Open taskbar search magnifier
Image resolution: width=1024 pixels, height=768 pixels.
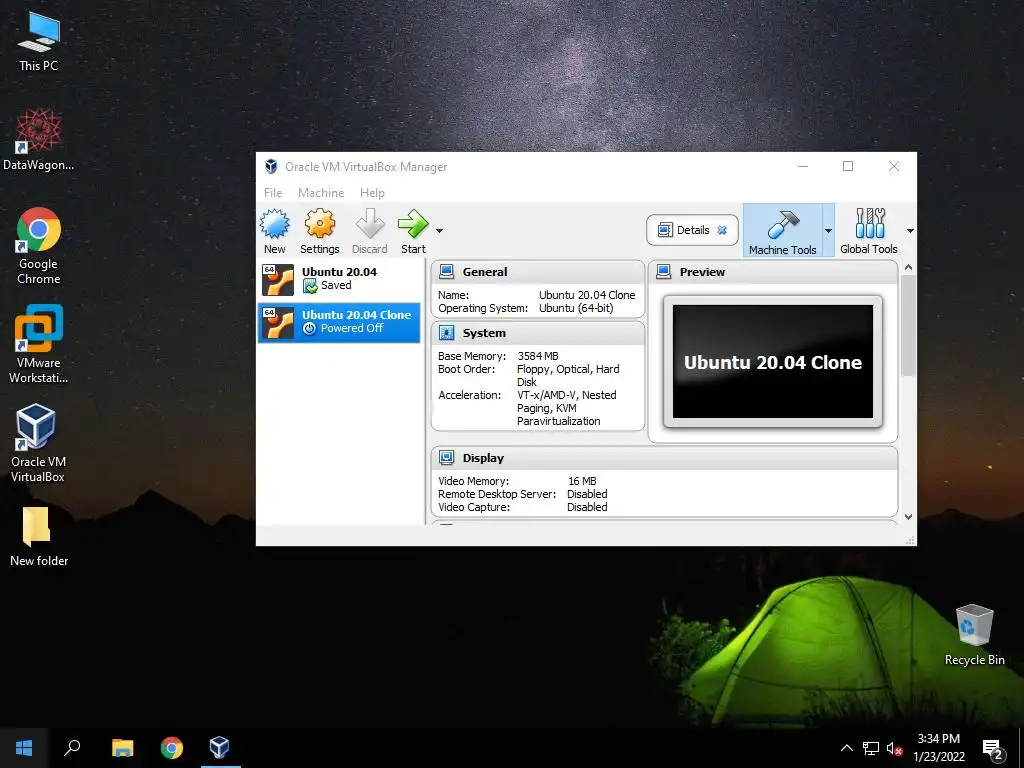coord(72,748)
